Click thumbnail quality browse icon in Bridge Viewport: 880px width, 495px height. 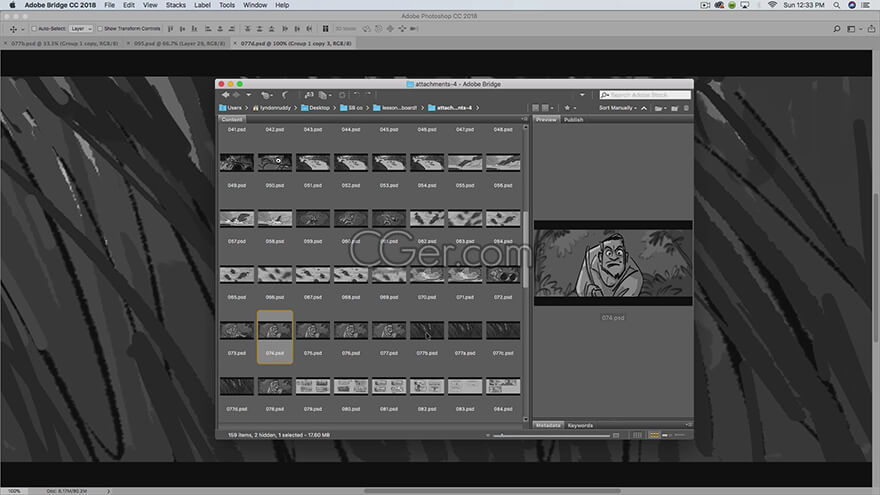tap(535, 108)
